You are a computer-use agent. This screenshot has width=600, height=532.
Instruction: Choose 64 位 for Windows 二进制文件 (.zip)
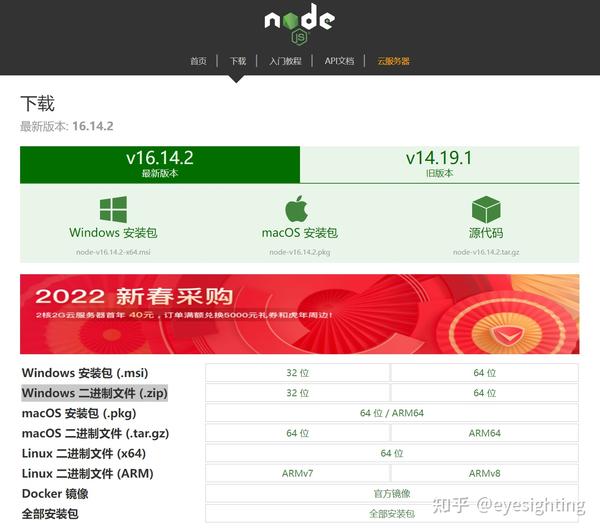(484, 393)
